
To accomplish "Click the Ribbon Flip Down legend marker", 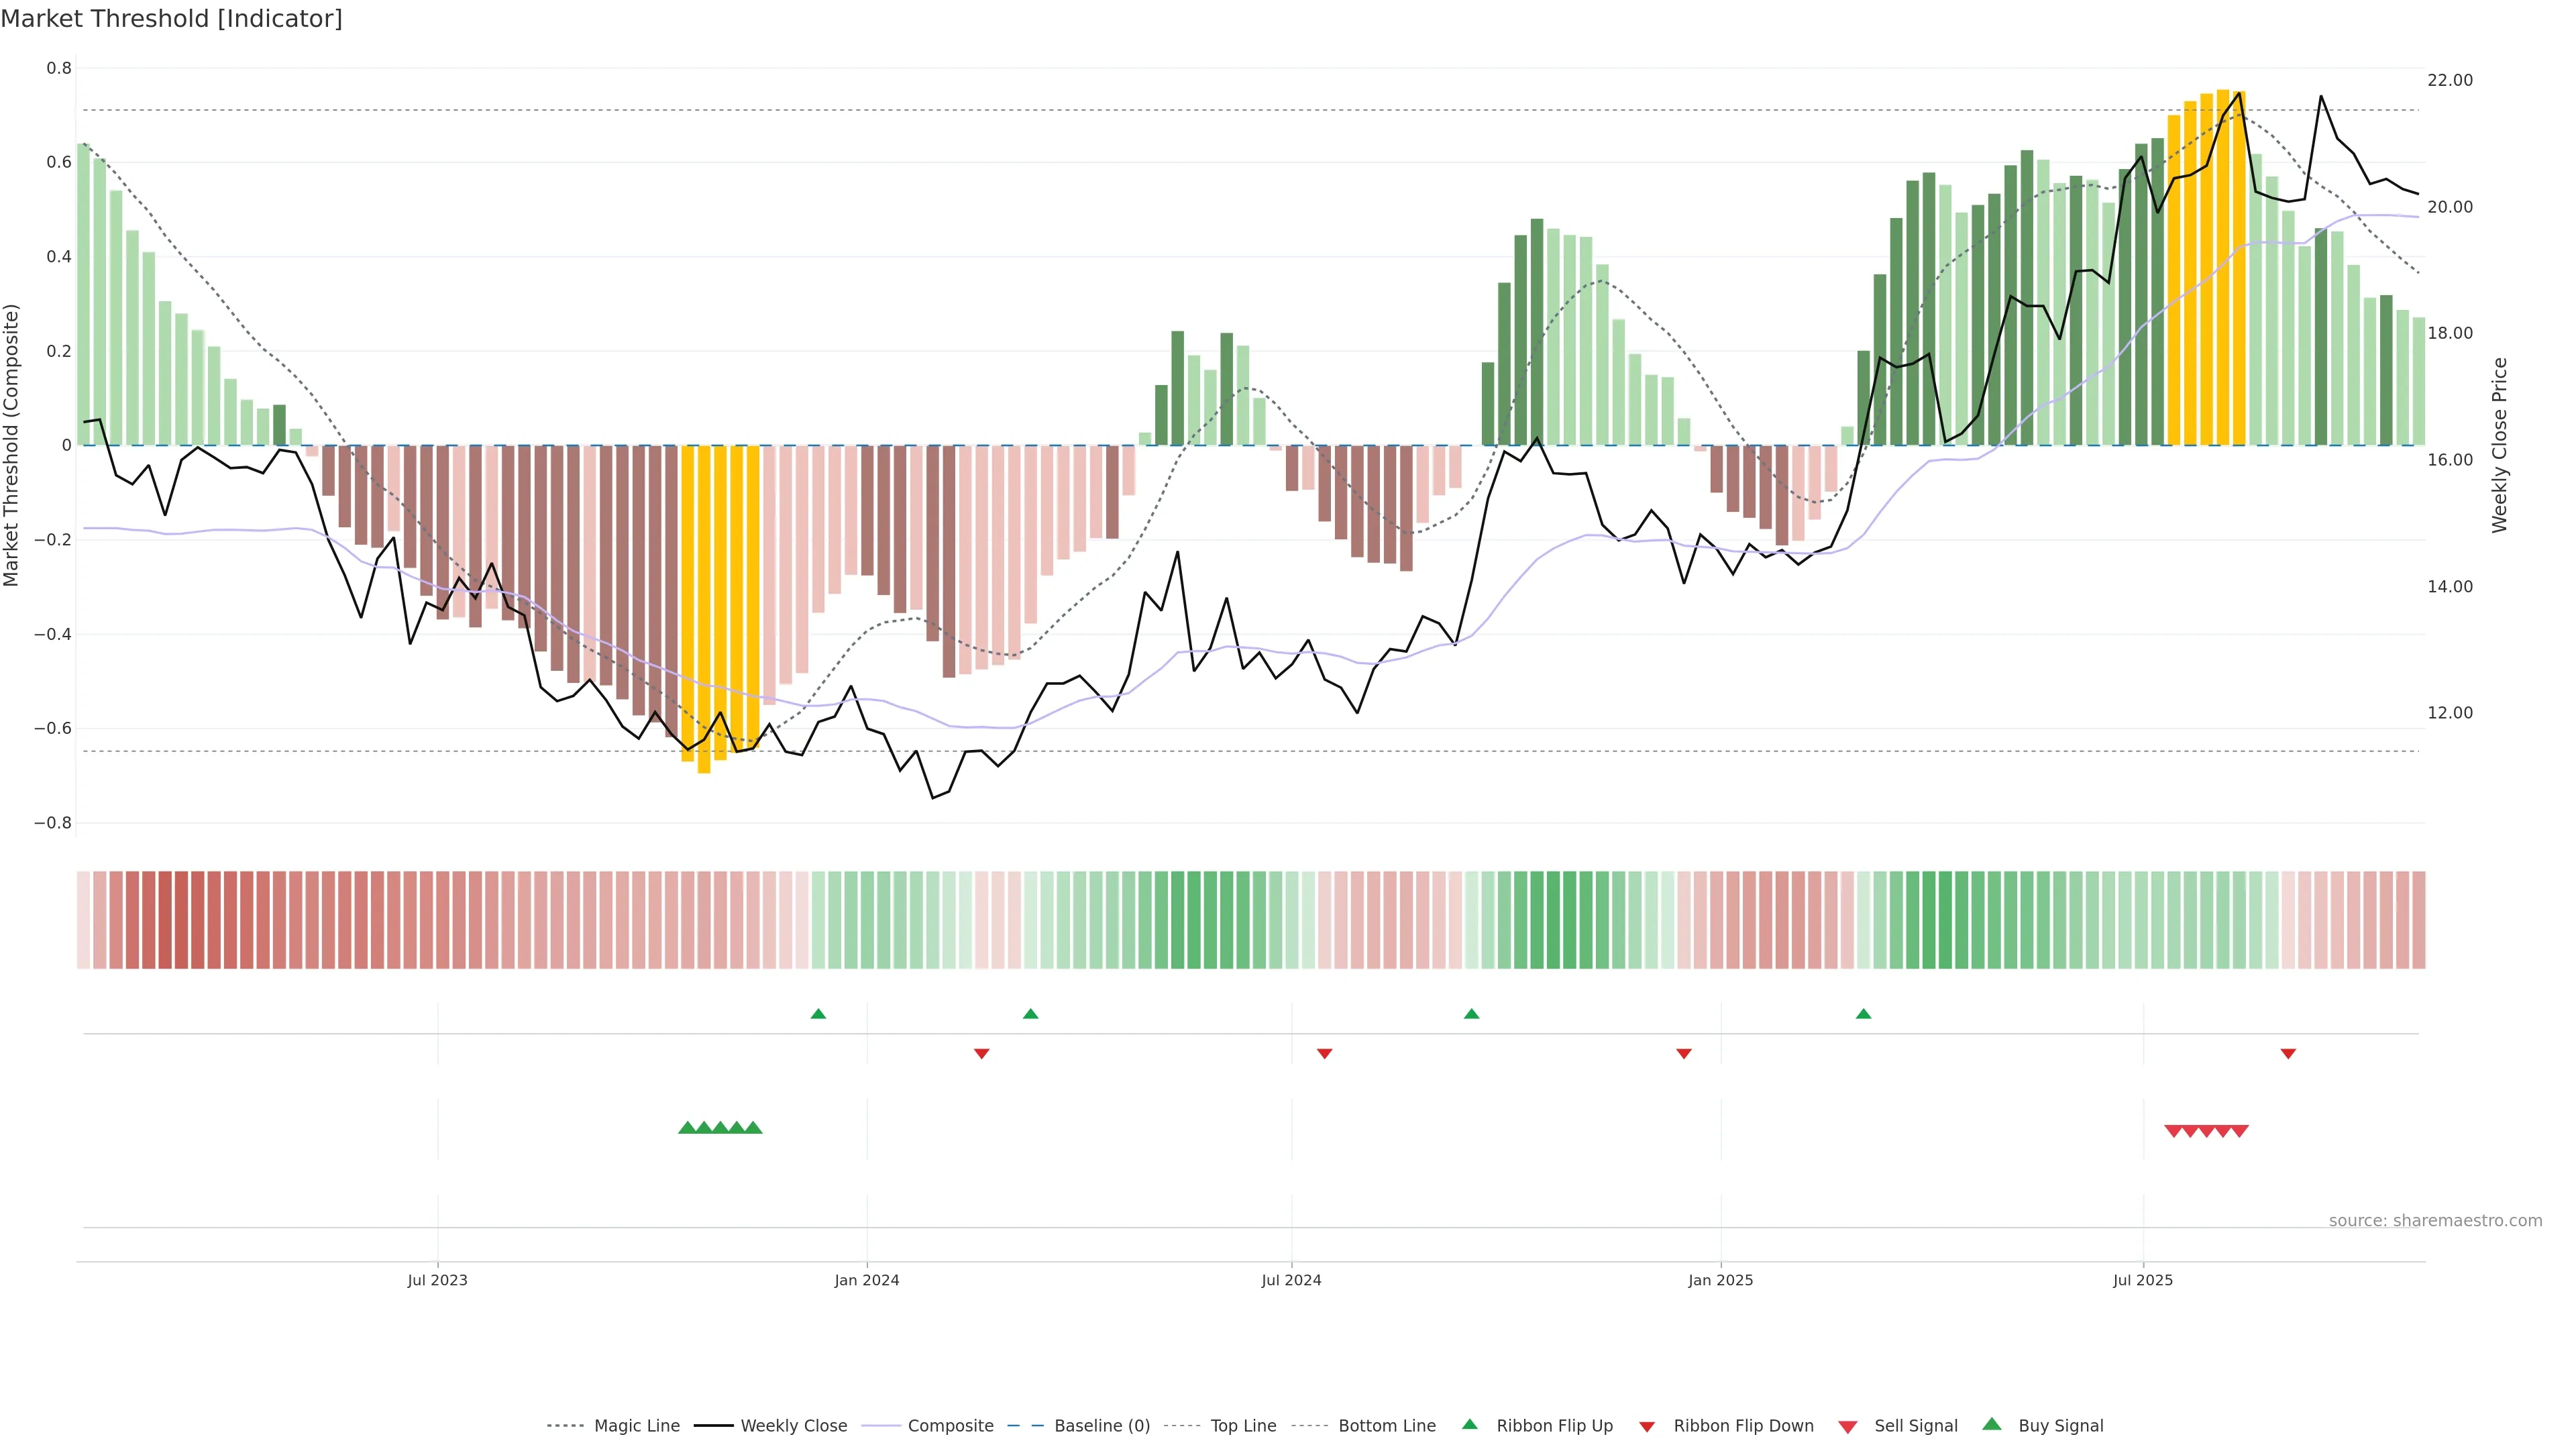I will coord(1646,1427).
